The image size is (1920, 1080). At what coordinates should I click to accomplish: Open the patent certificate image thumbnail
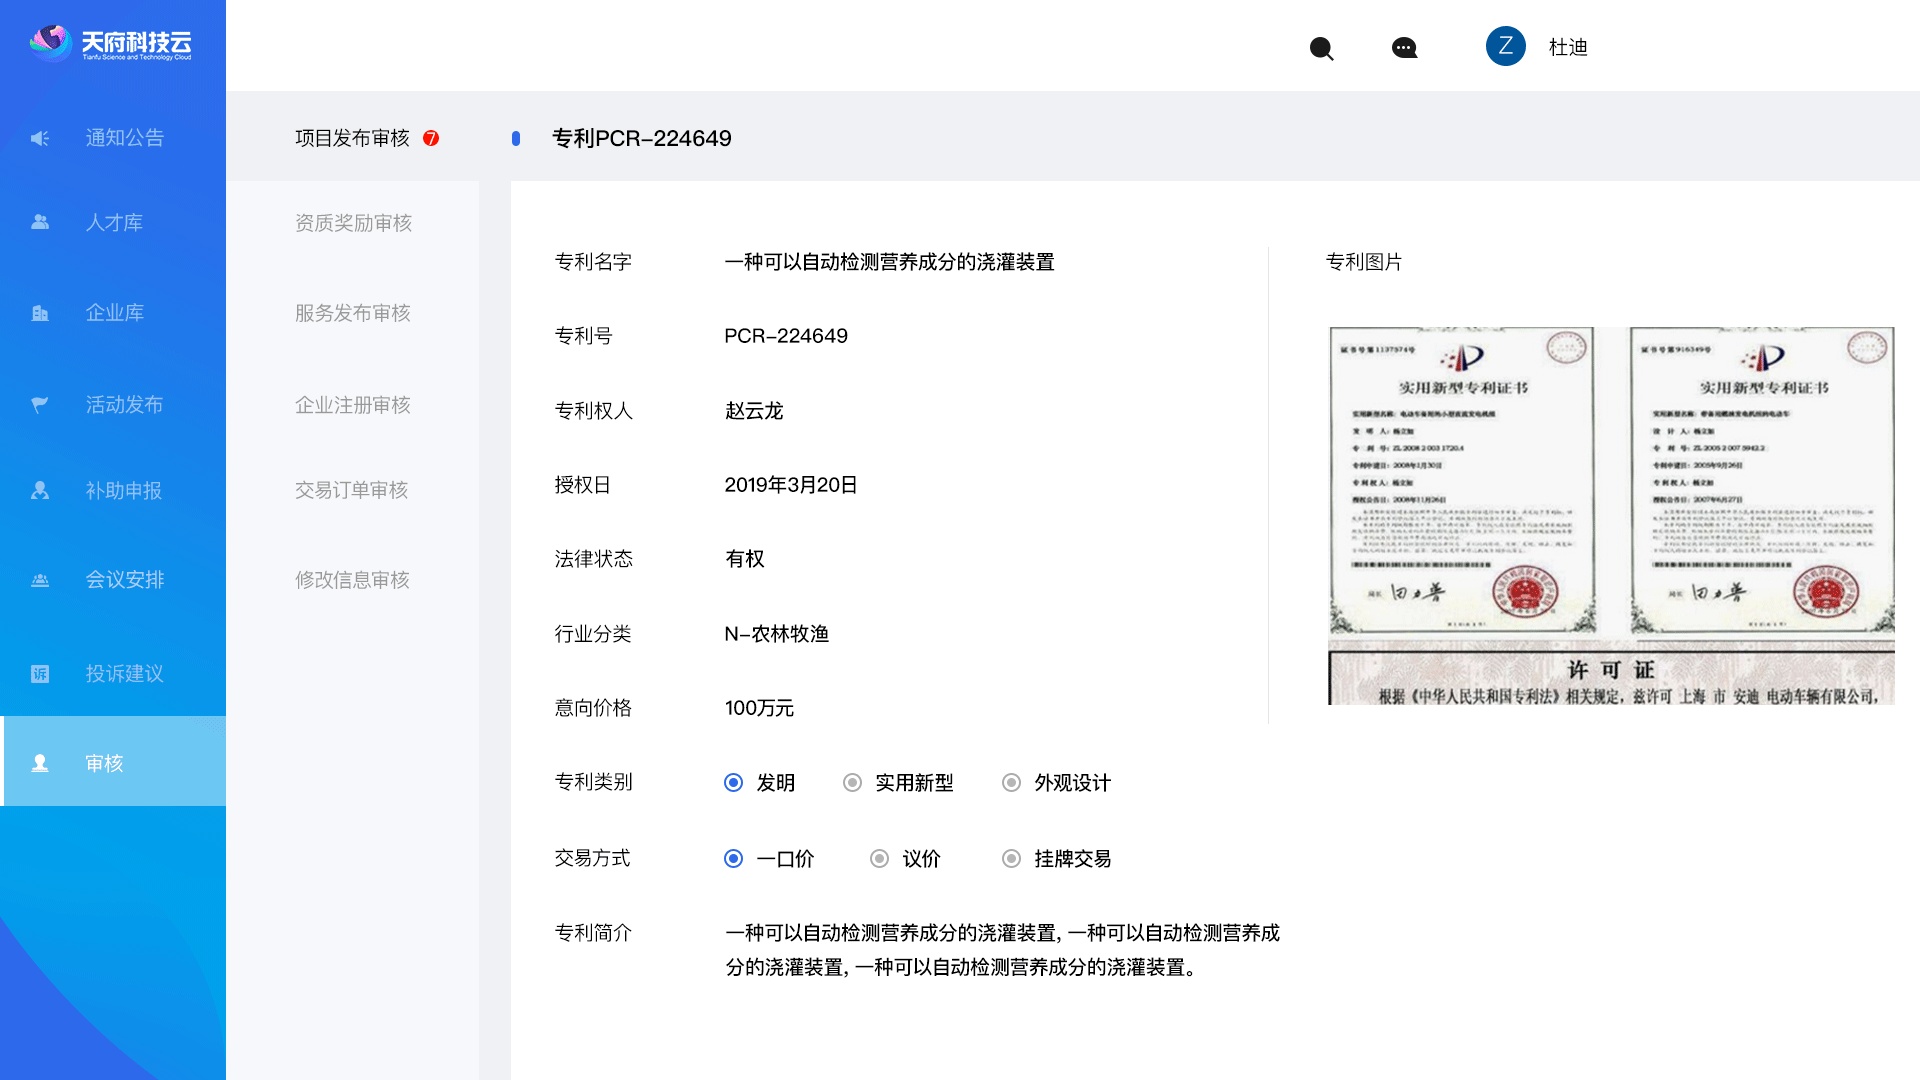(1610, 515)
